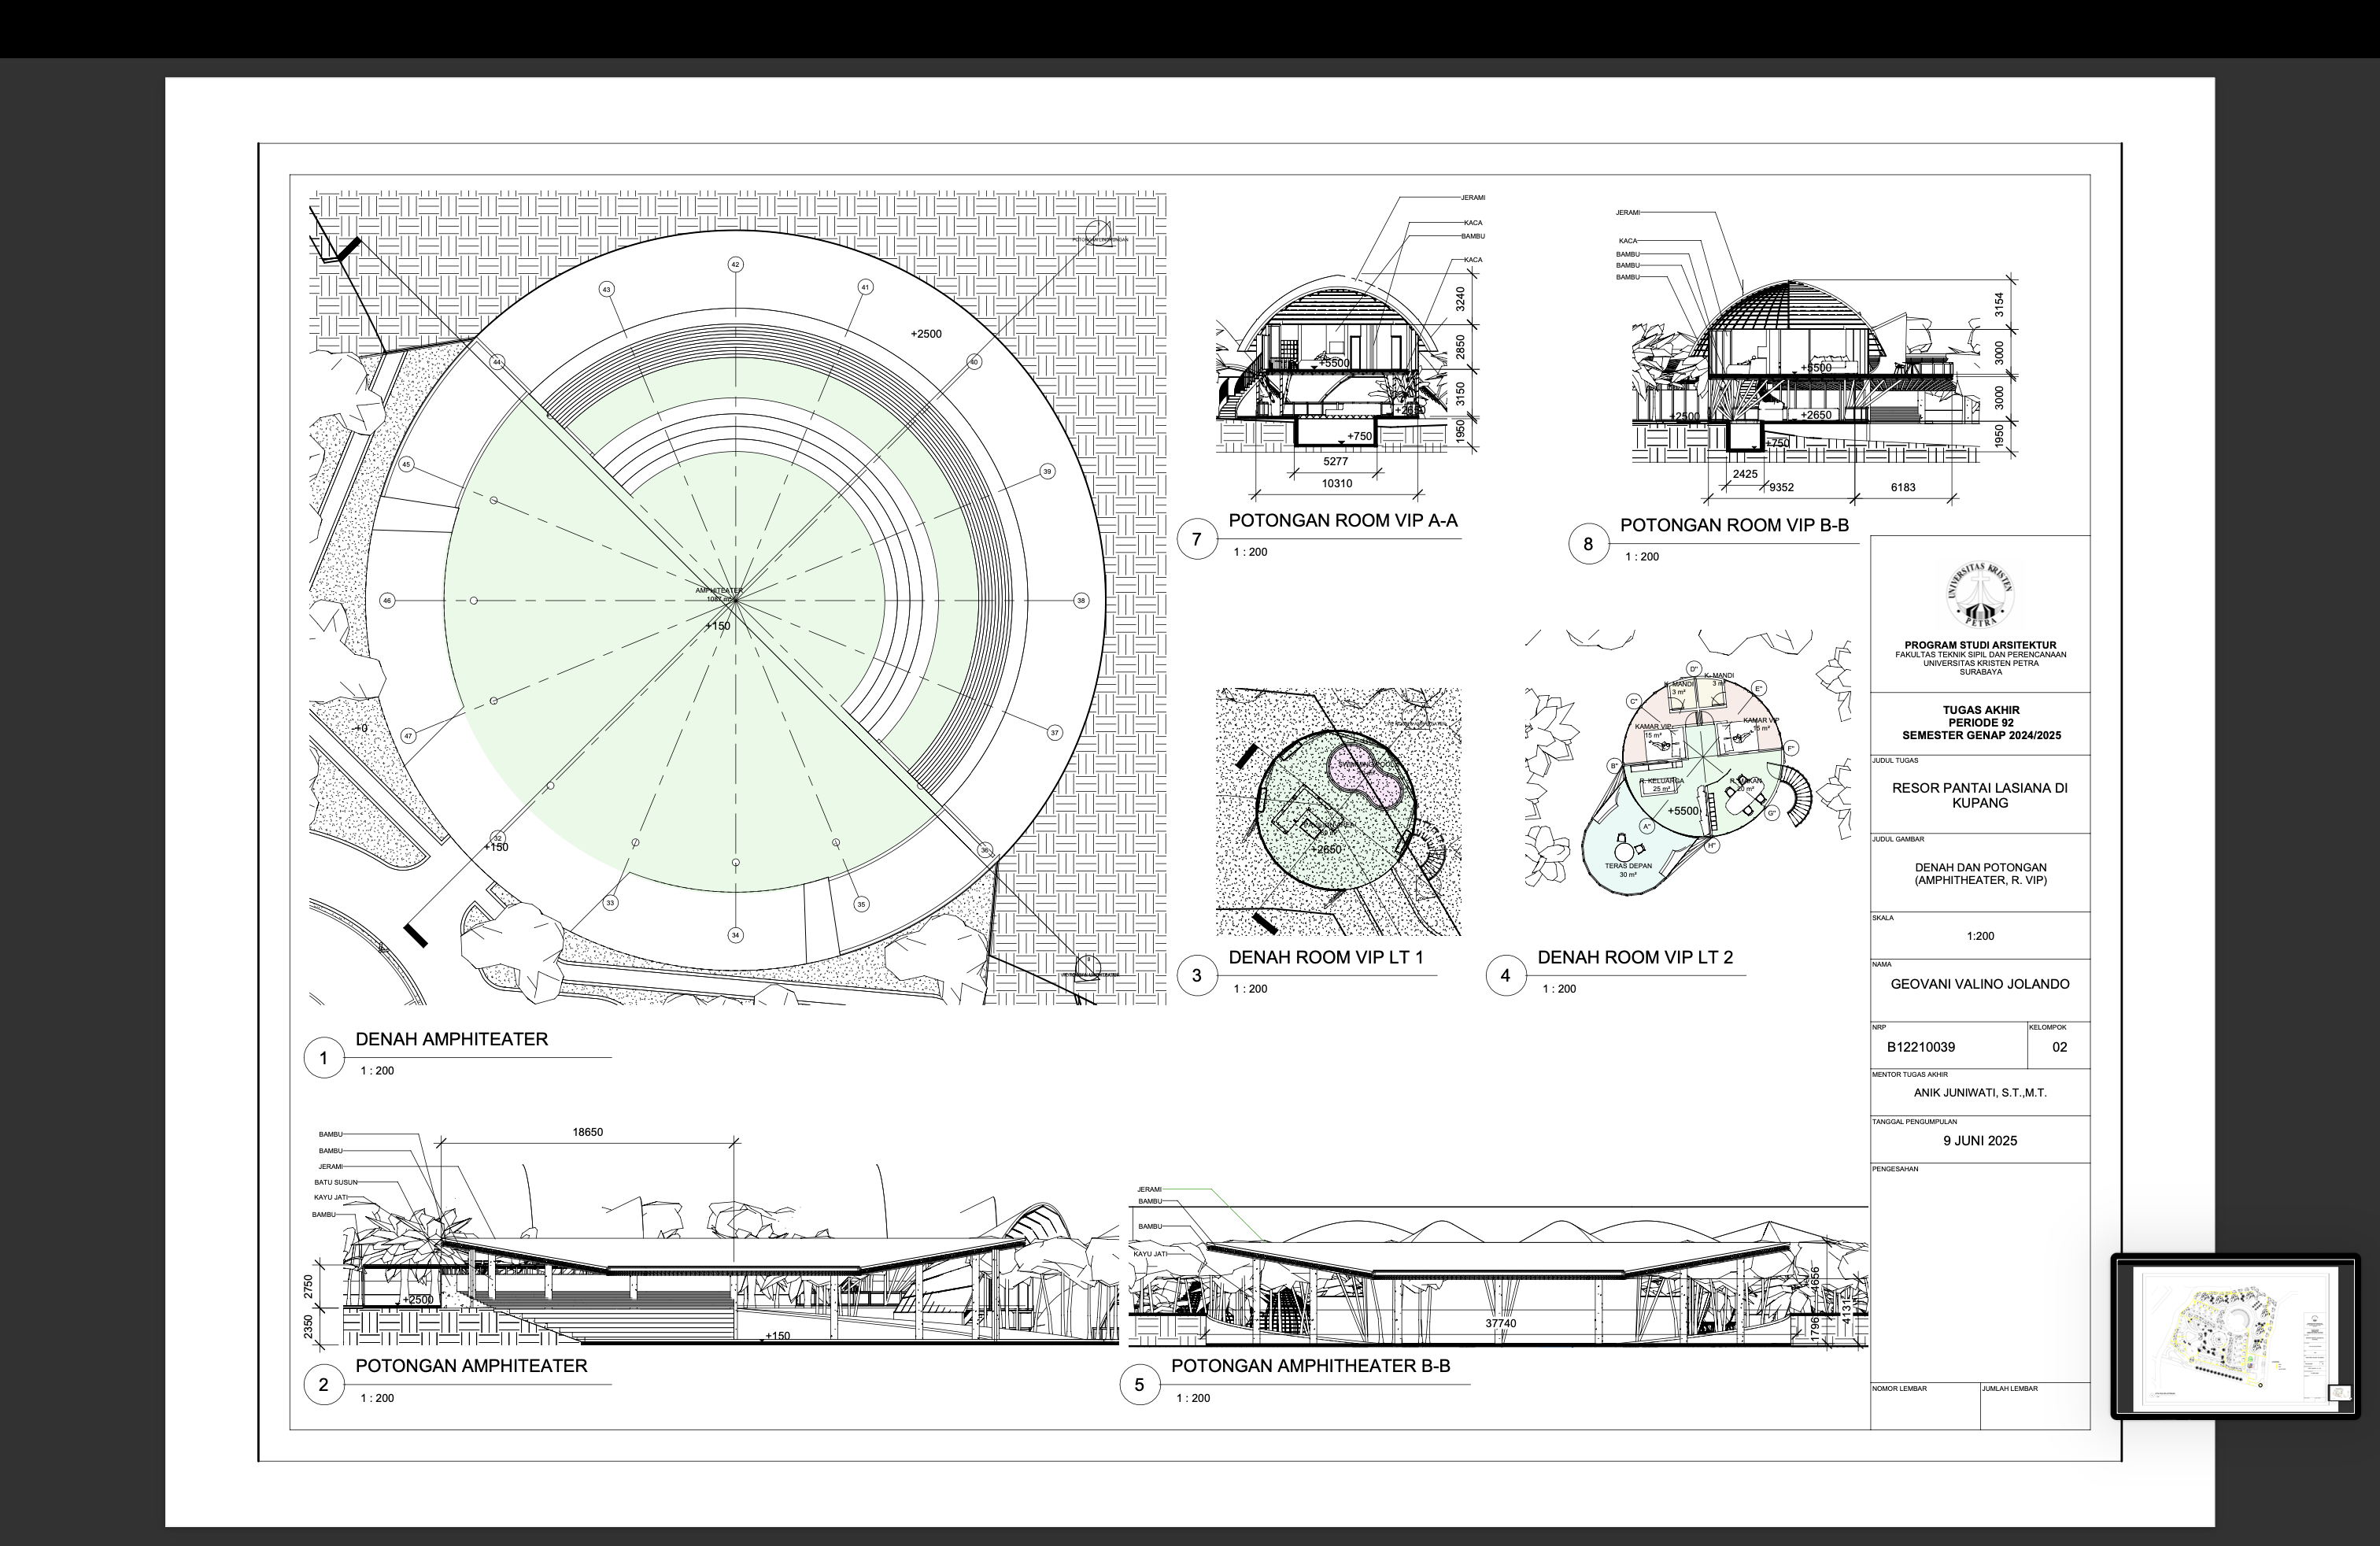Image resolution: width=2380 pixels, height=1546 pixels.
Task: Click the POTONGAN AMPHITHEATER B-B title
Action: (x=1310, y=1366)
